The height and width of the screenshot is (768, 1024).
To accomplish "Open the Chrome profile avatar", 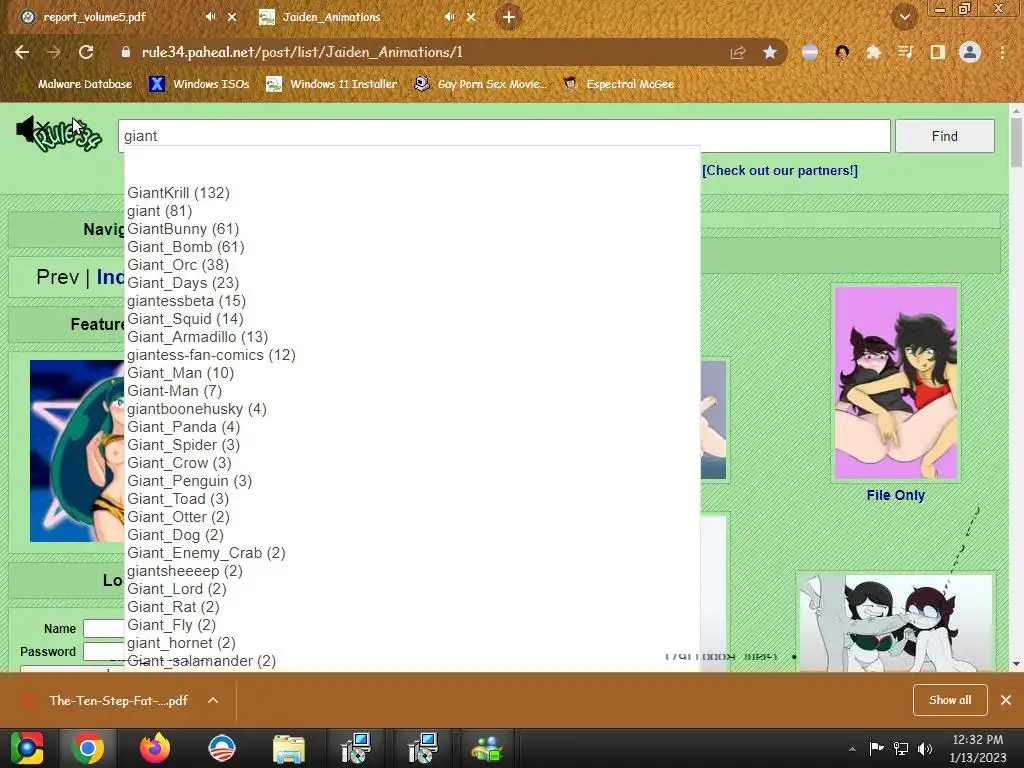I will coord(970,52).
